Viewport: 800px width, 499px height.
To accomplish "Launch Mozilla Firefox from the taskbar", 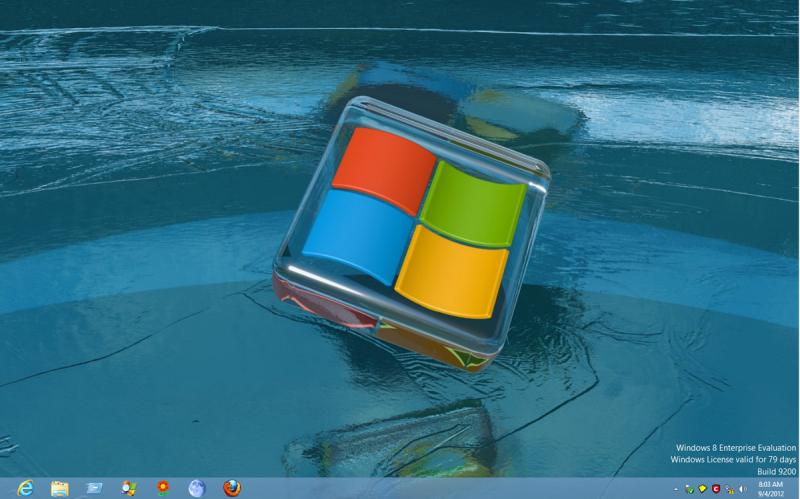I will coord(232,488).
